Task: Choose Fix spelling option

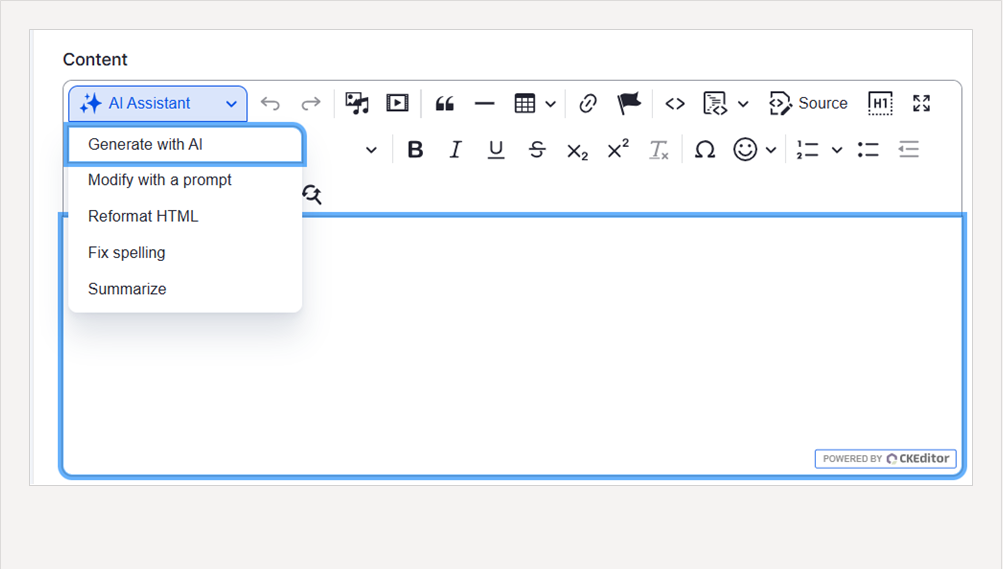Action: (x=185, y=253)
